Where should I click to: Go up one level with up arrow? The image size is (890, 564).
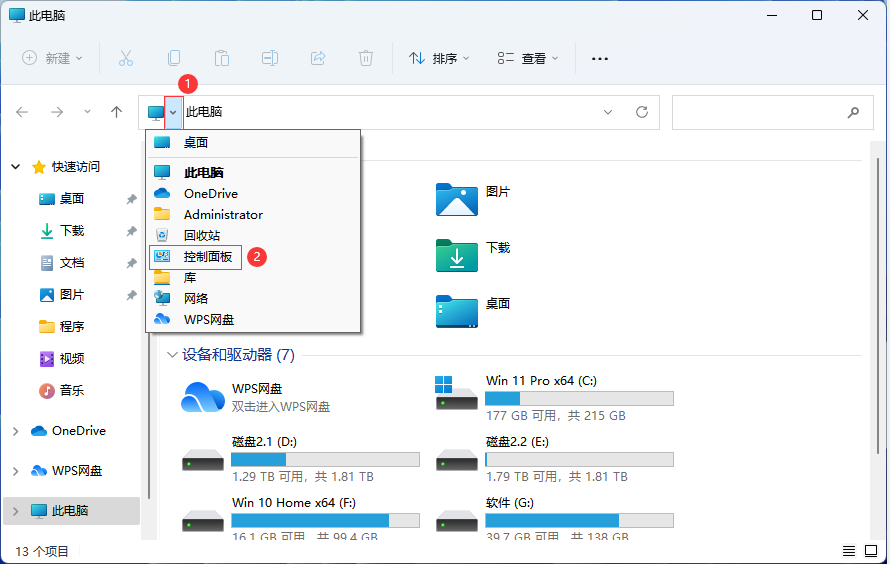[116, 112]
